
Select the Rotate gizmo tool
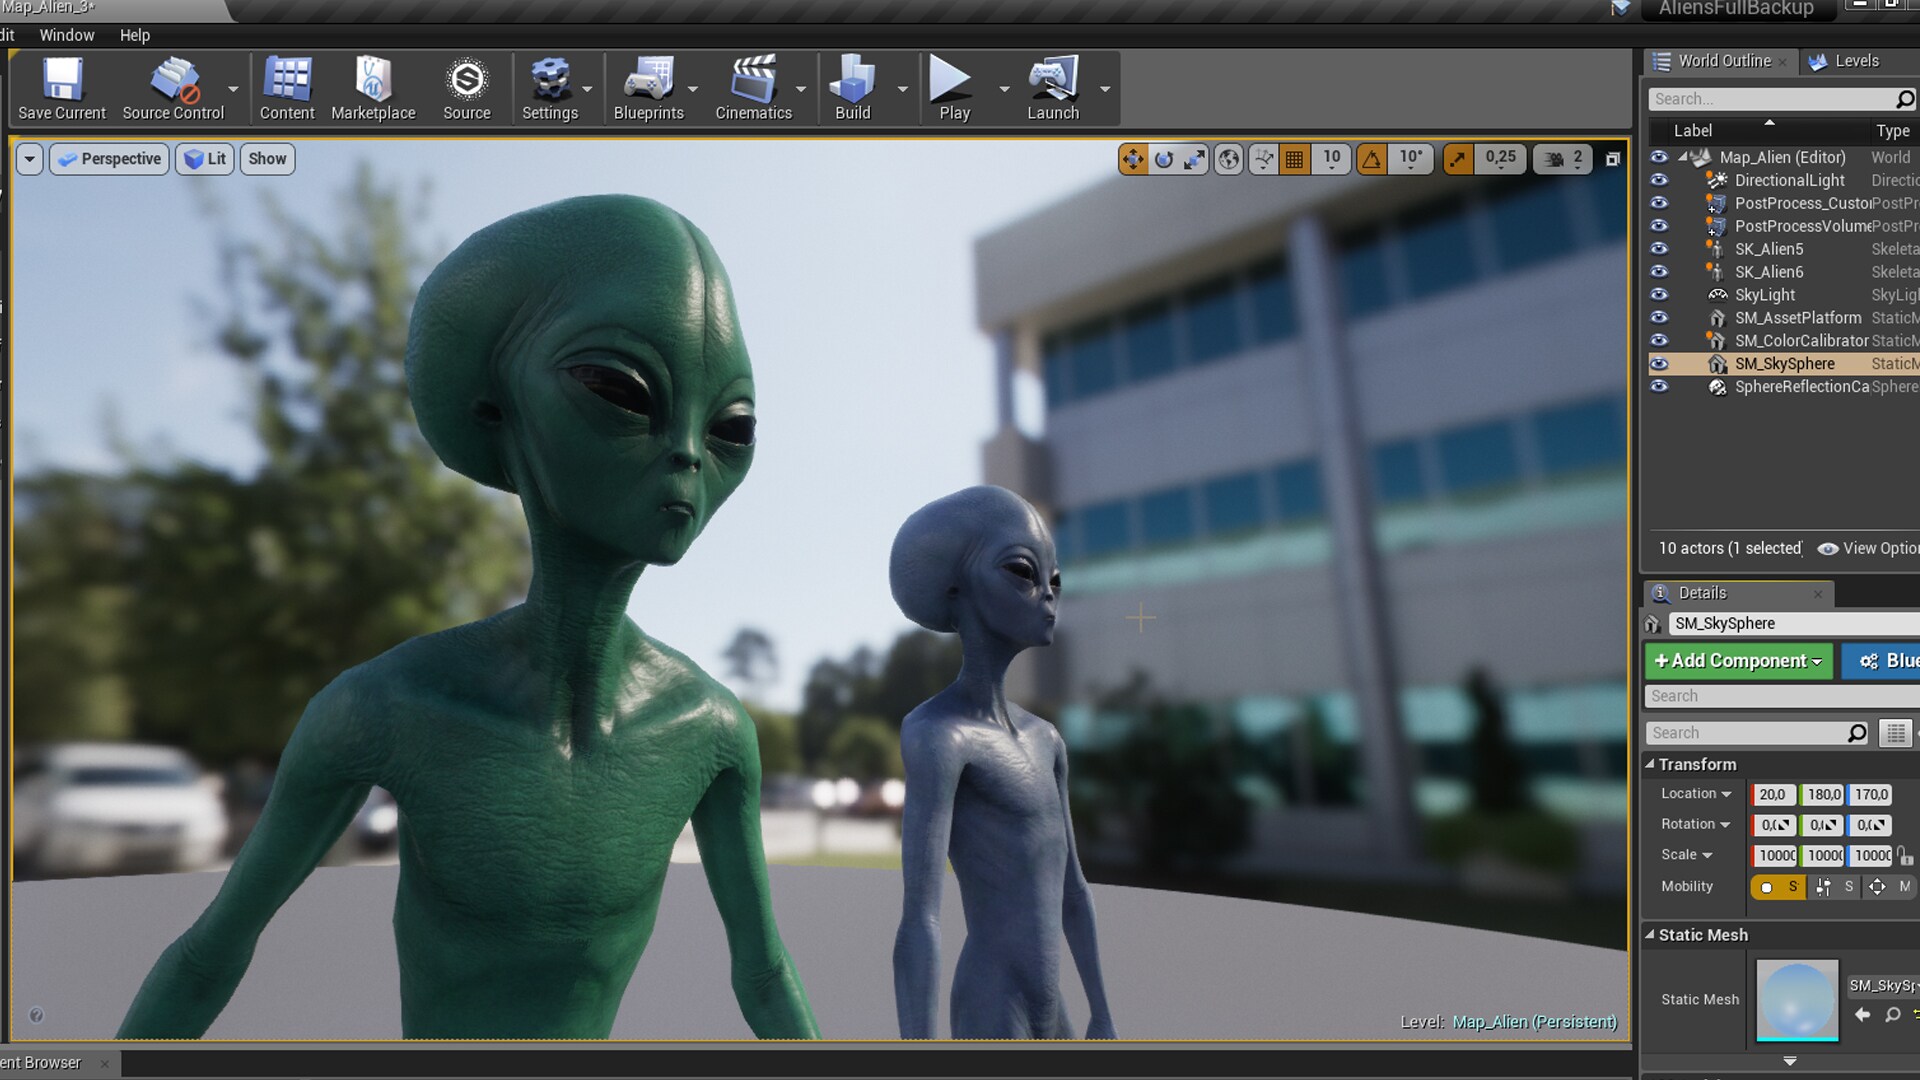pos(1163,159)
